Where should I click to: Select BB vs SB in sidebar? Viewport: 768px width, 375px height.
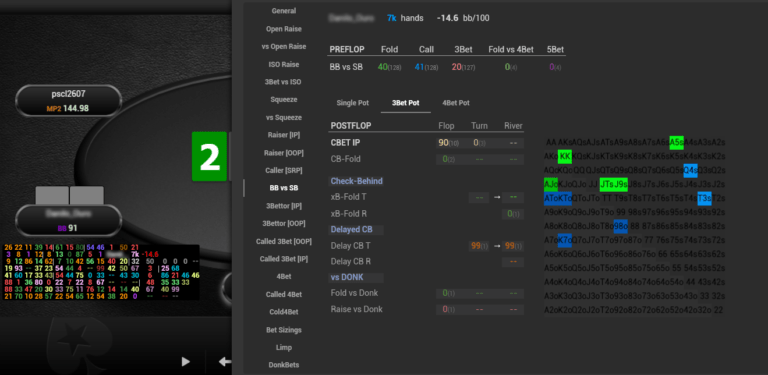(x=284, y=188)
